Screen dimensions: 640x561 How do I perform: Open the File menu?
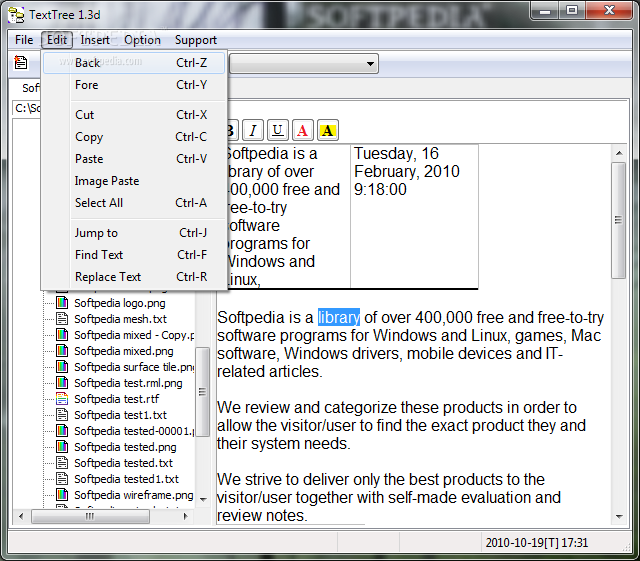24,40
